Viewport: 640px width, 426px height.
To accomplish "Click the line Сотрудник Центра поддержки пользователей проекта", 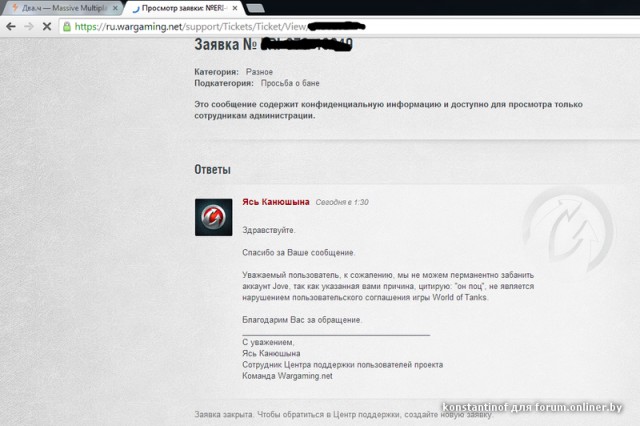I will 342,365.
